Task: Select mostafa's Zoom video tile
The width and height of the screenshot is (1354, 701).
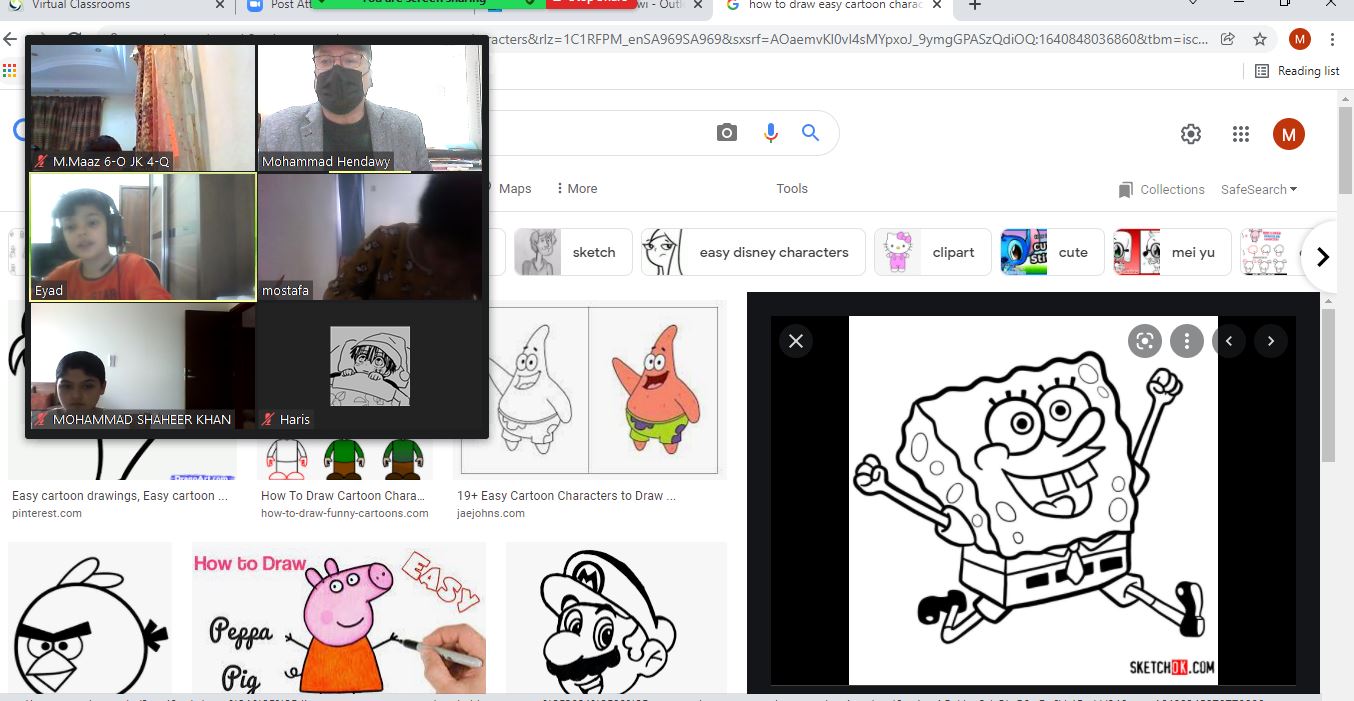Action: tap(370, 237)
